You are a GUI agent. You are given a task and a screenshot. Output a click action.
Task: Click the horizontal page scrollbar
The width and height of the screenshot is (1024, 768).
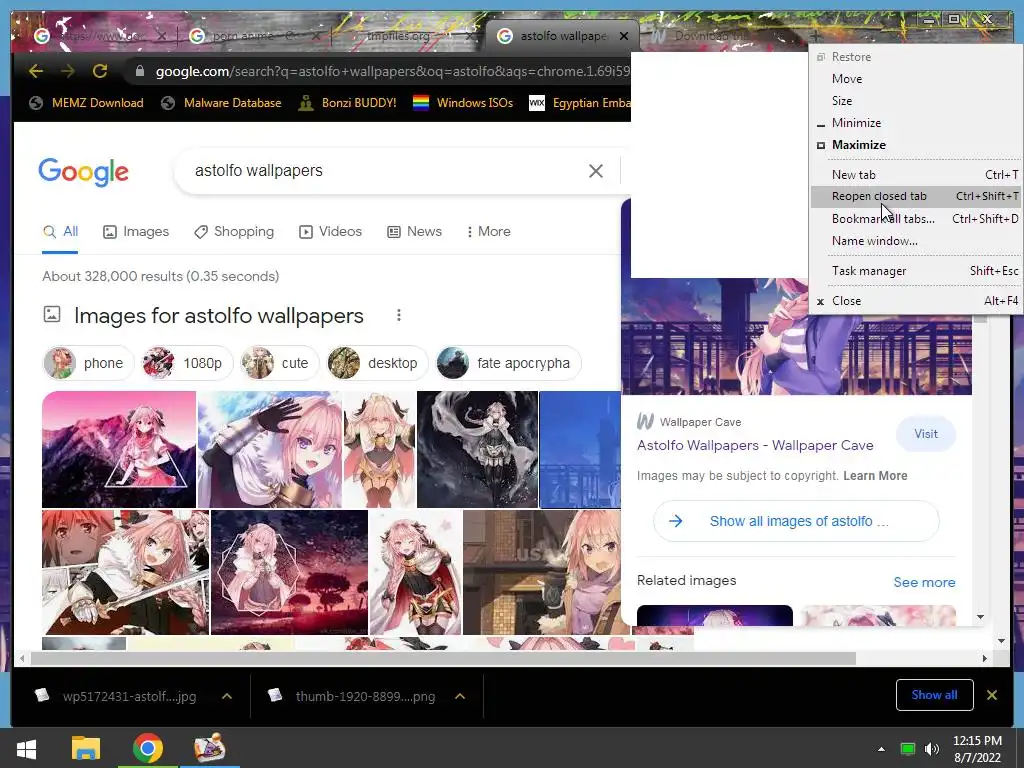click(x=443, y=658)
